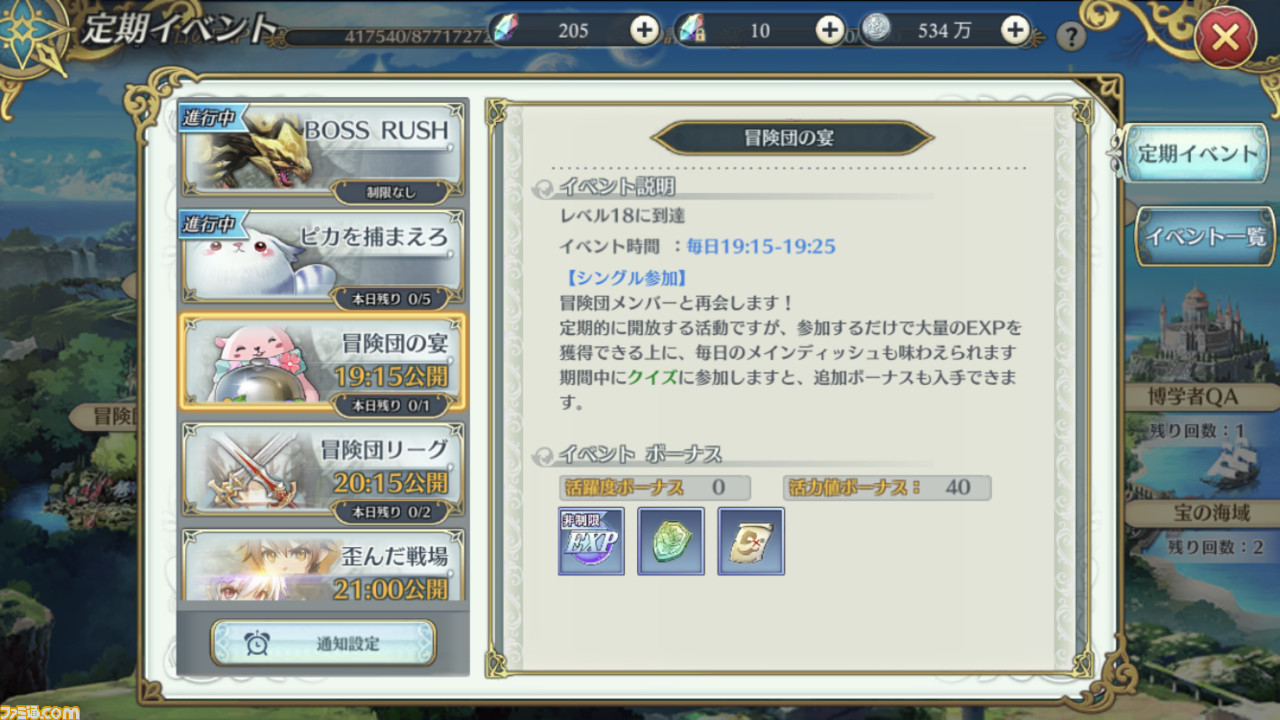Select the BOSS RUSH event entry
Viewport: 1280px width, 720px height.
point(322,153)
